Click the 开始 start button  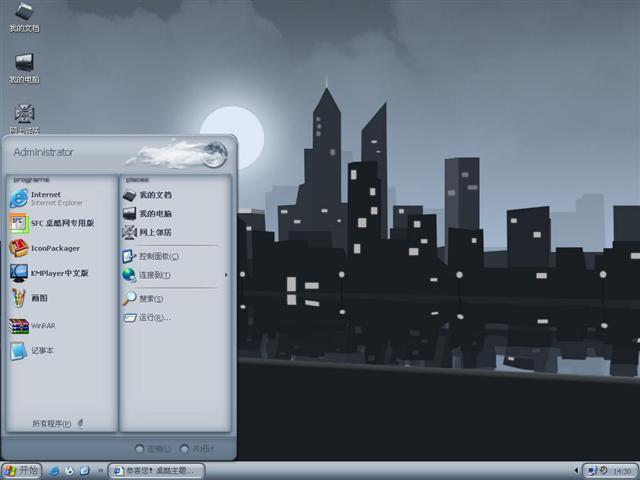21,471
